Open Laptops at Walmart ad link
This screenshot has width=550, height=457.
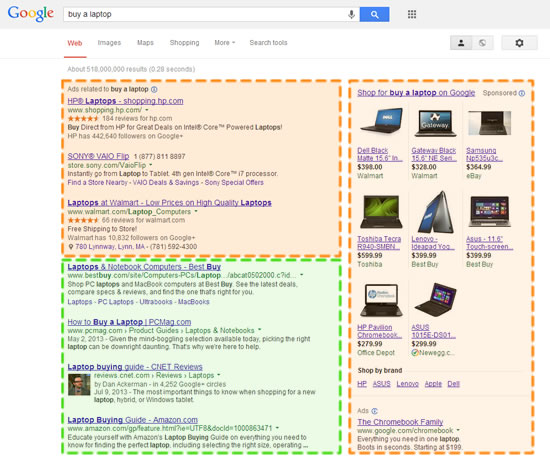coord(169,203)
